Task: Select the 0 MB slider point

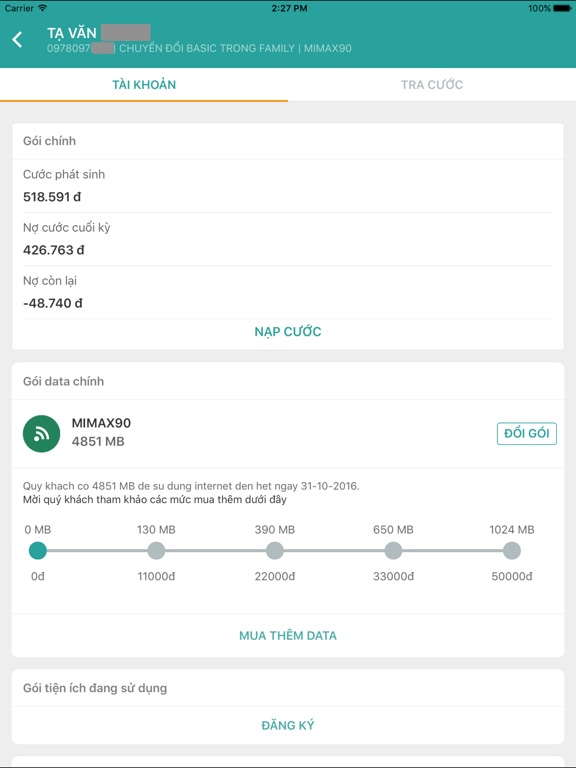Action: (38, 551)
